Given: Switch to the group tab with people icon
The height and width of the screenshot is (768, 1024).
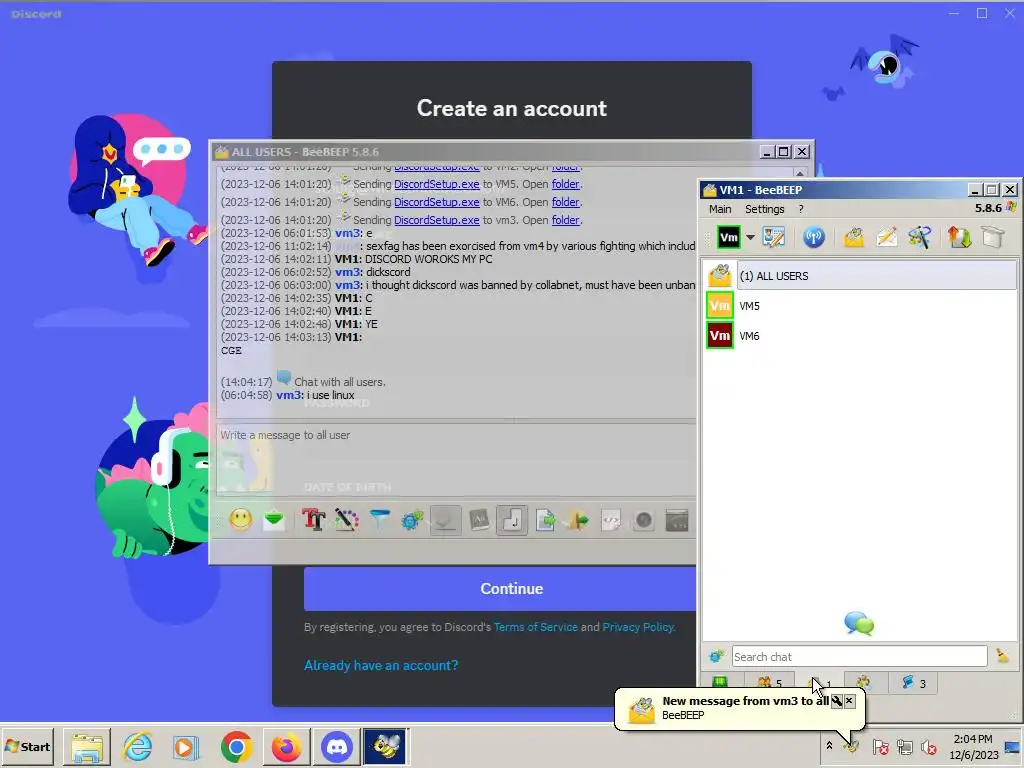Looking at the screenshot, I should 864,683.
